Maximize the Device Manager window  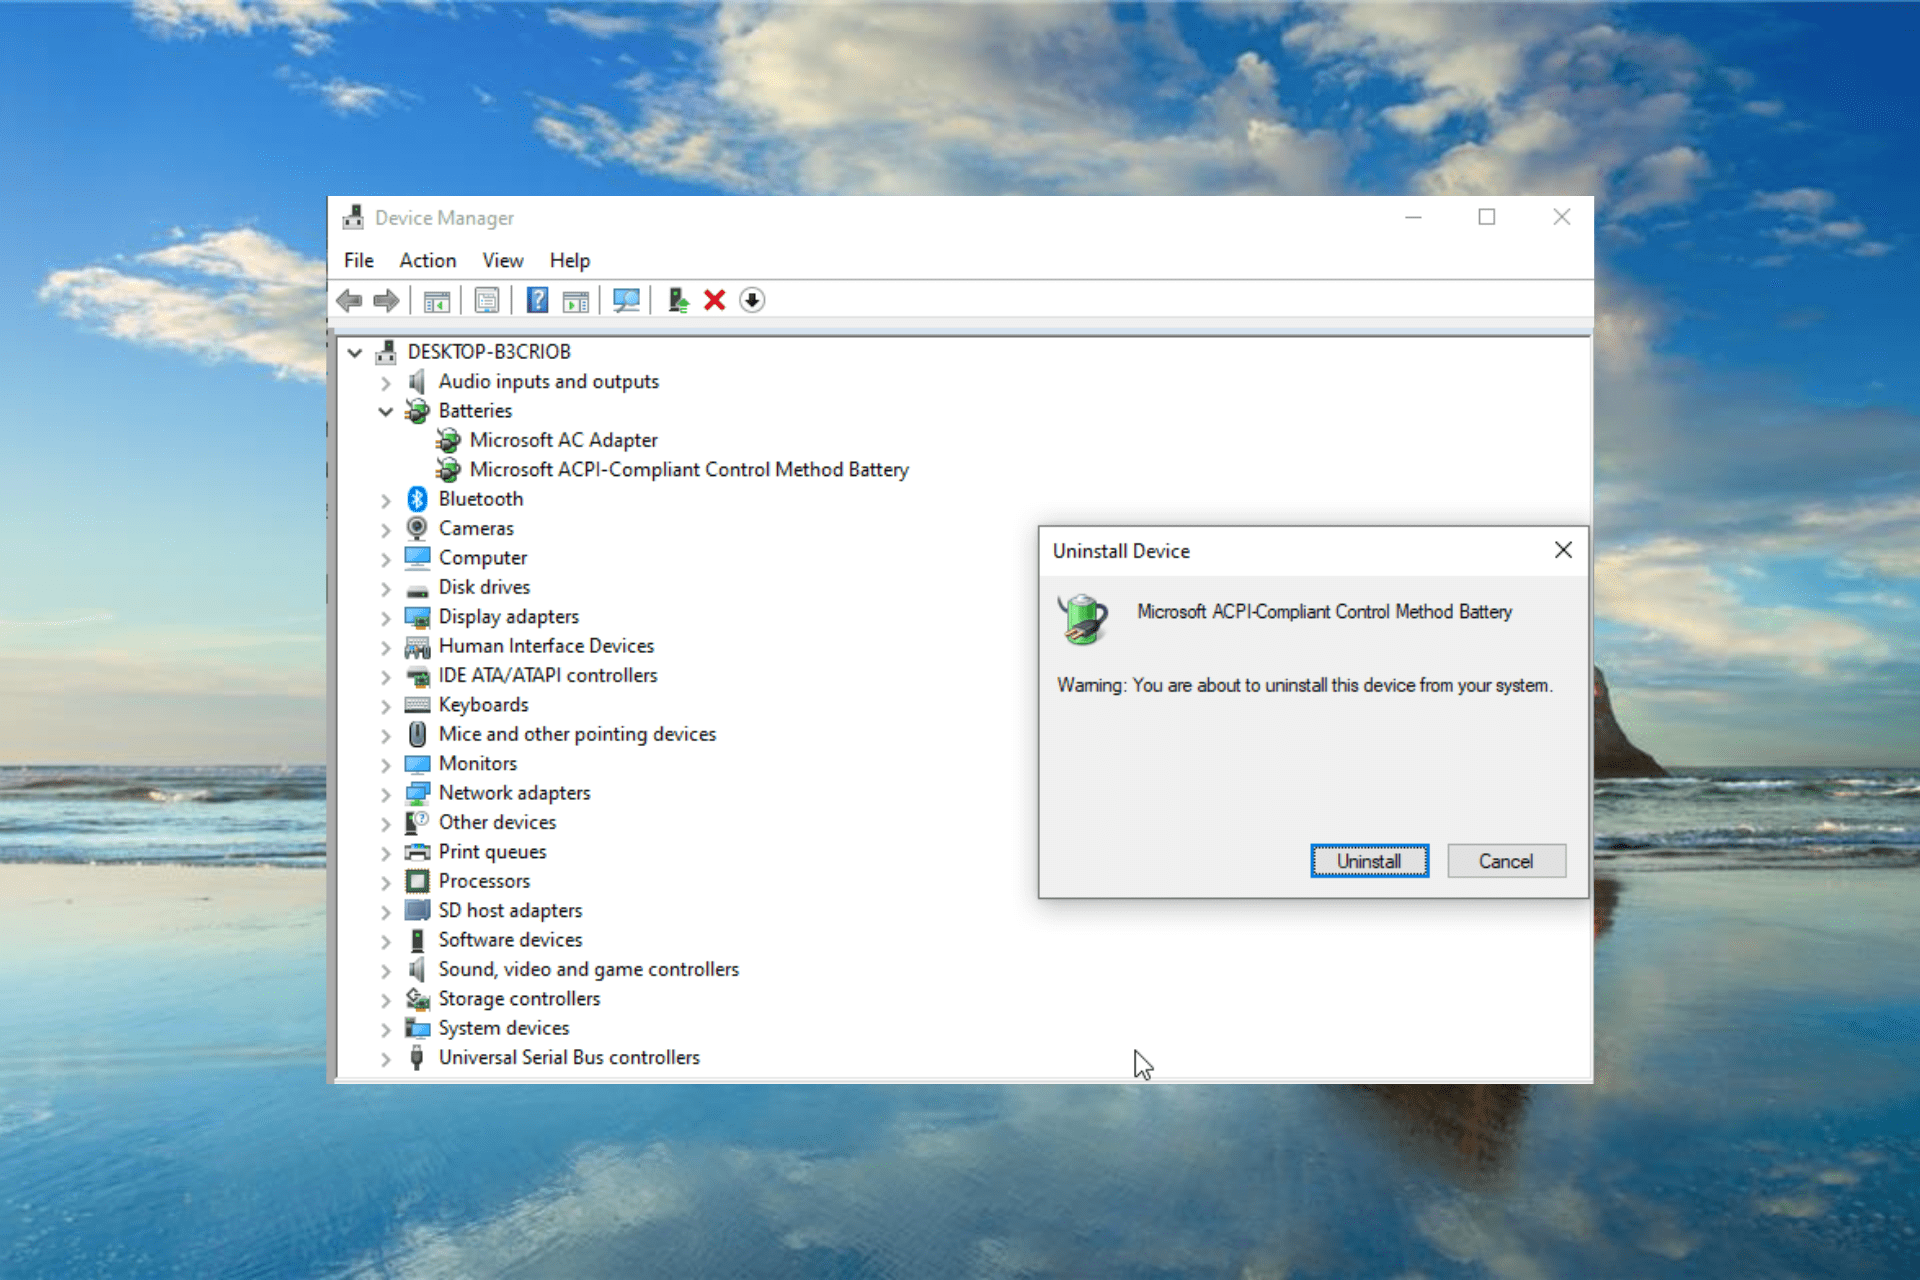point(1487,217)
